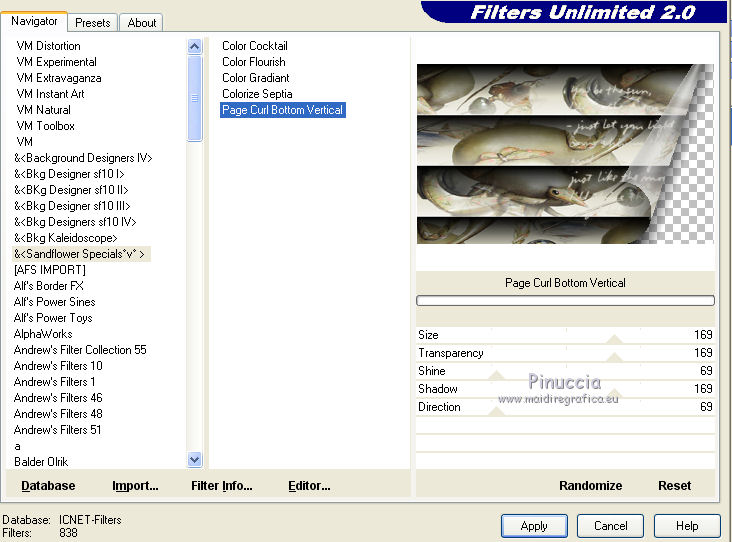Choose Page Curl Bottom Vertical filter
The width and height of the screenshot is (732, 542).
coord(282,110)
